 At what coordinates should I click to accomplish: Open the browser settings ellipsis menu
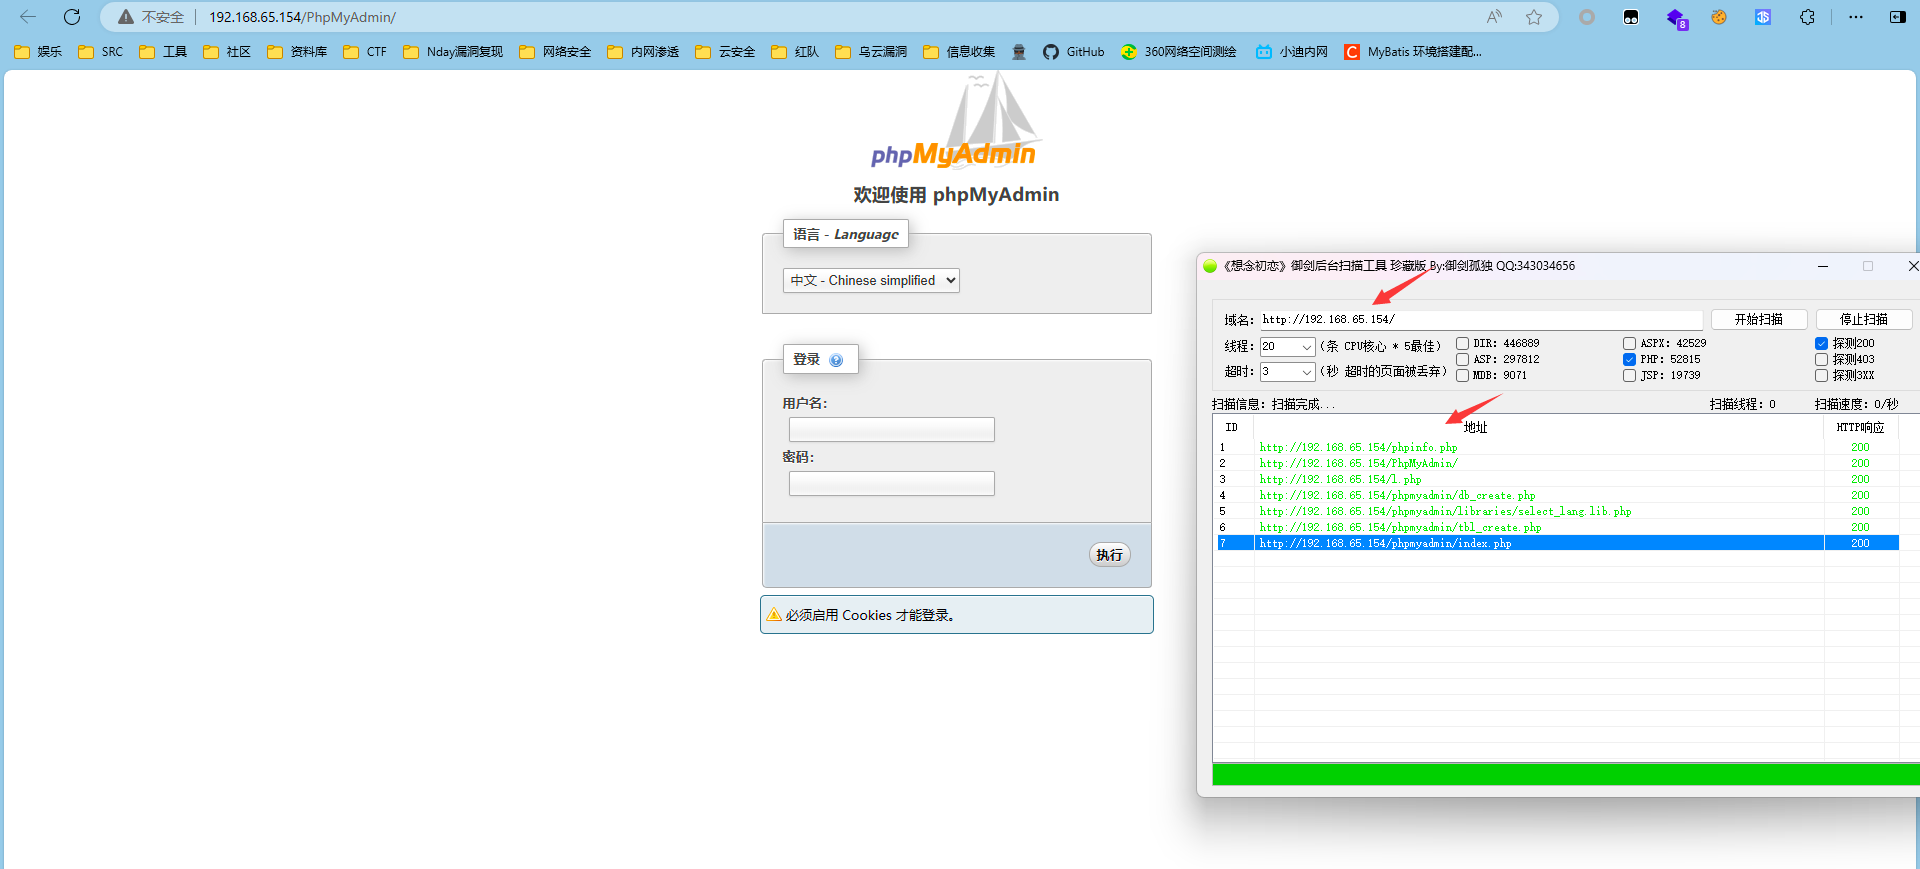point(1856,17)
